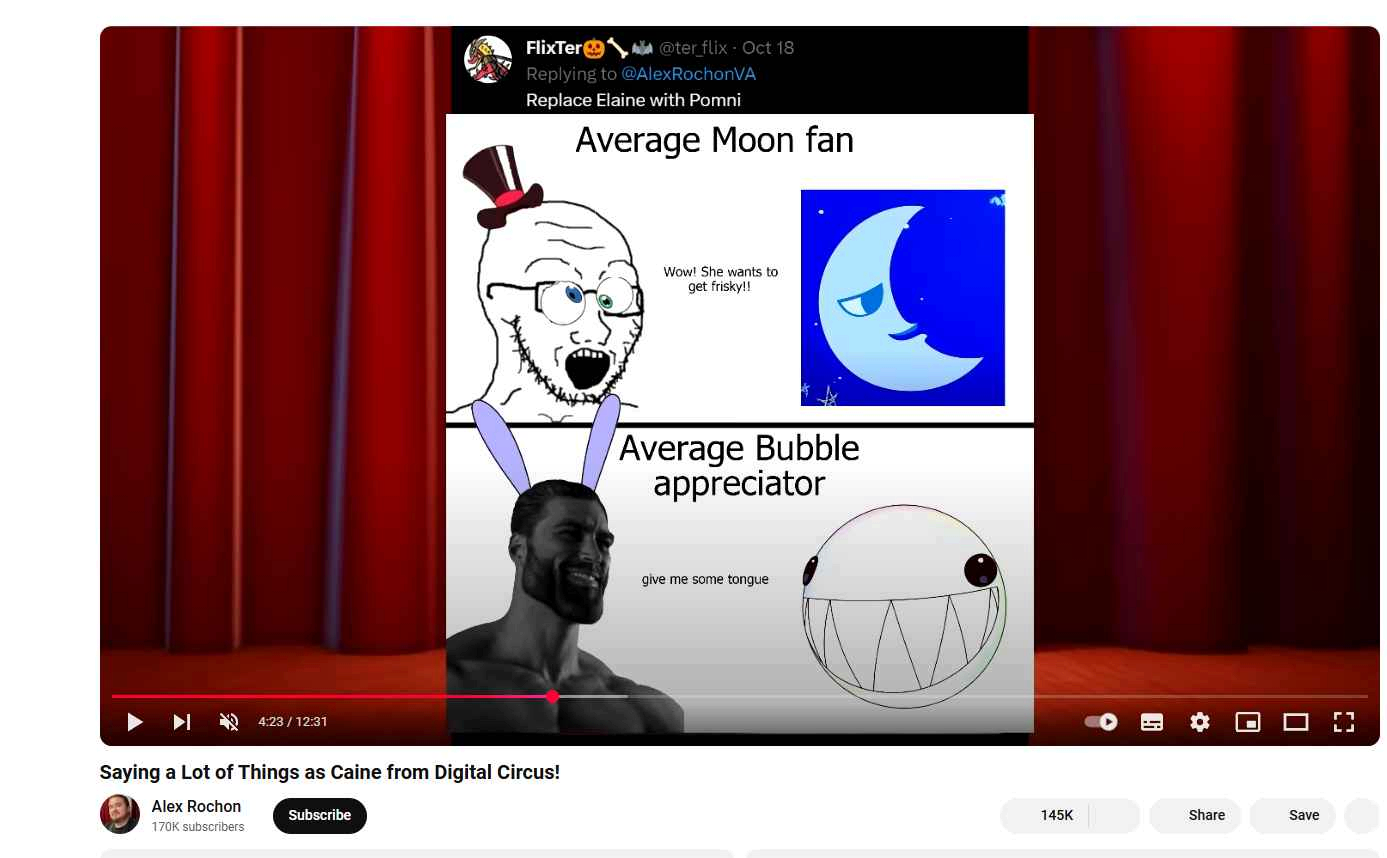Turn on subtitles/closed captions

[x=1152, y=722]
